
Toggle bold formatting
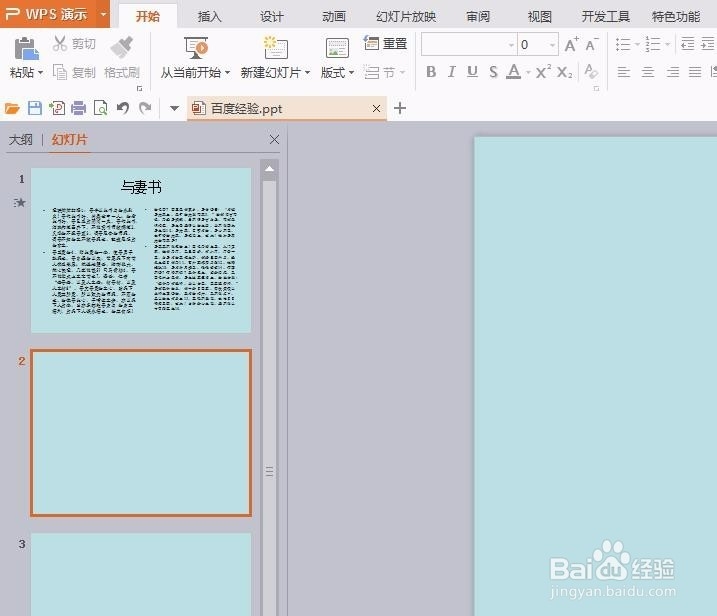(x=431, y=72)
